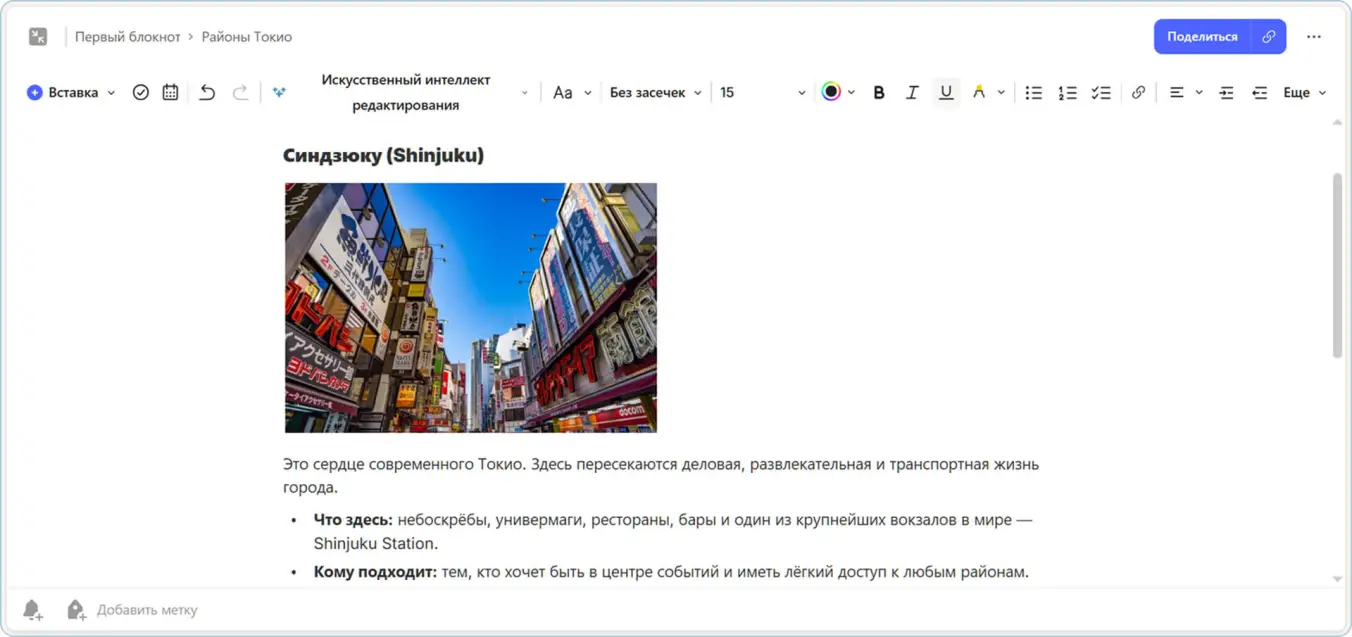
Task: Enable bulleted list formatting
Action: pos(1033,92)
